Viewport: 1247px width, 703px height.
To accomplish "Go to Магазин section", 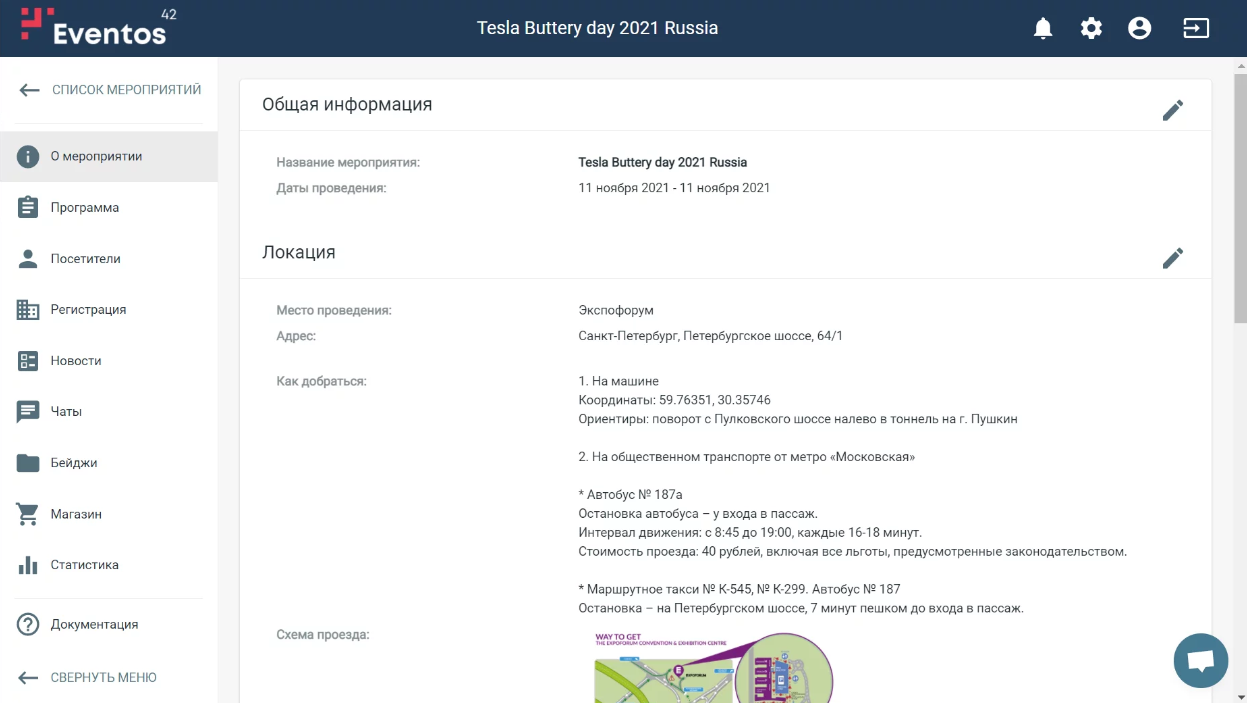I will point(109,513).
